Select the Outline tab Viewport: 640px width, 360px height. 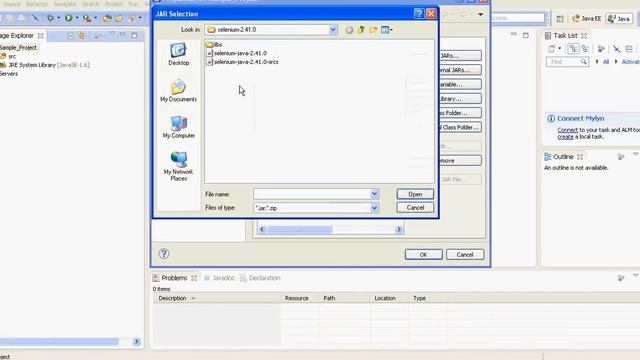click(x=563, y=157)
